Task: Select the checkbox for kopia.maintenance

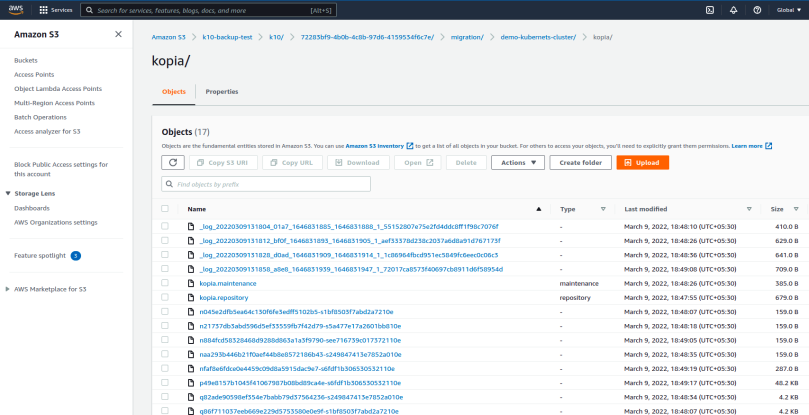Action: (165, 283)
